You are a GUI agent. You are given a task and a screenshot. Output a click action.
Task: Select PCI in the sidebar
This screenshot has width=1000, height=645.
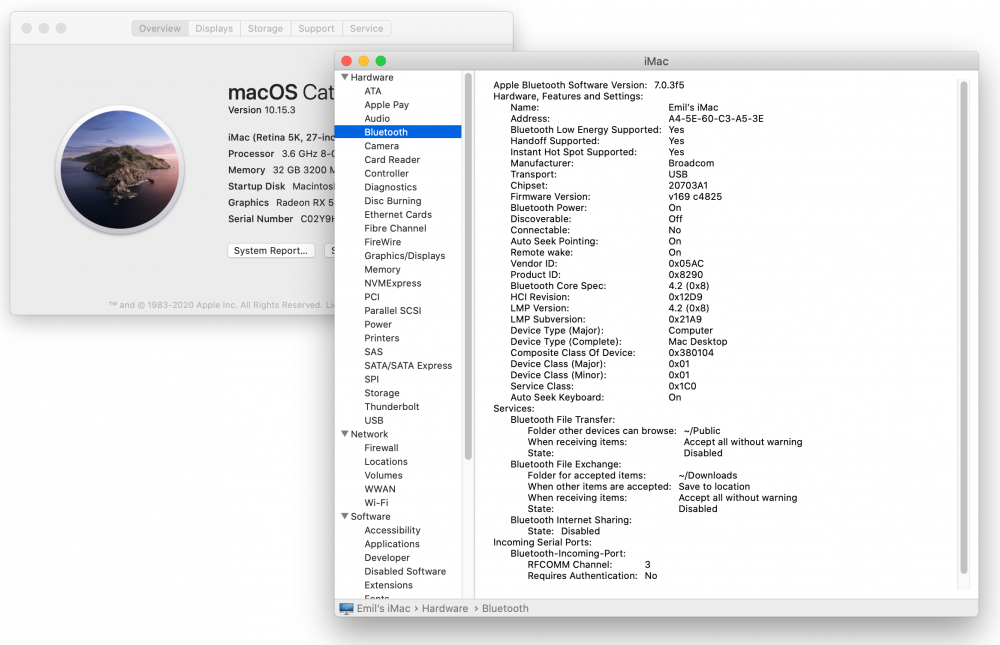pos(372,297)
